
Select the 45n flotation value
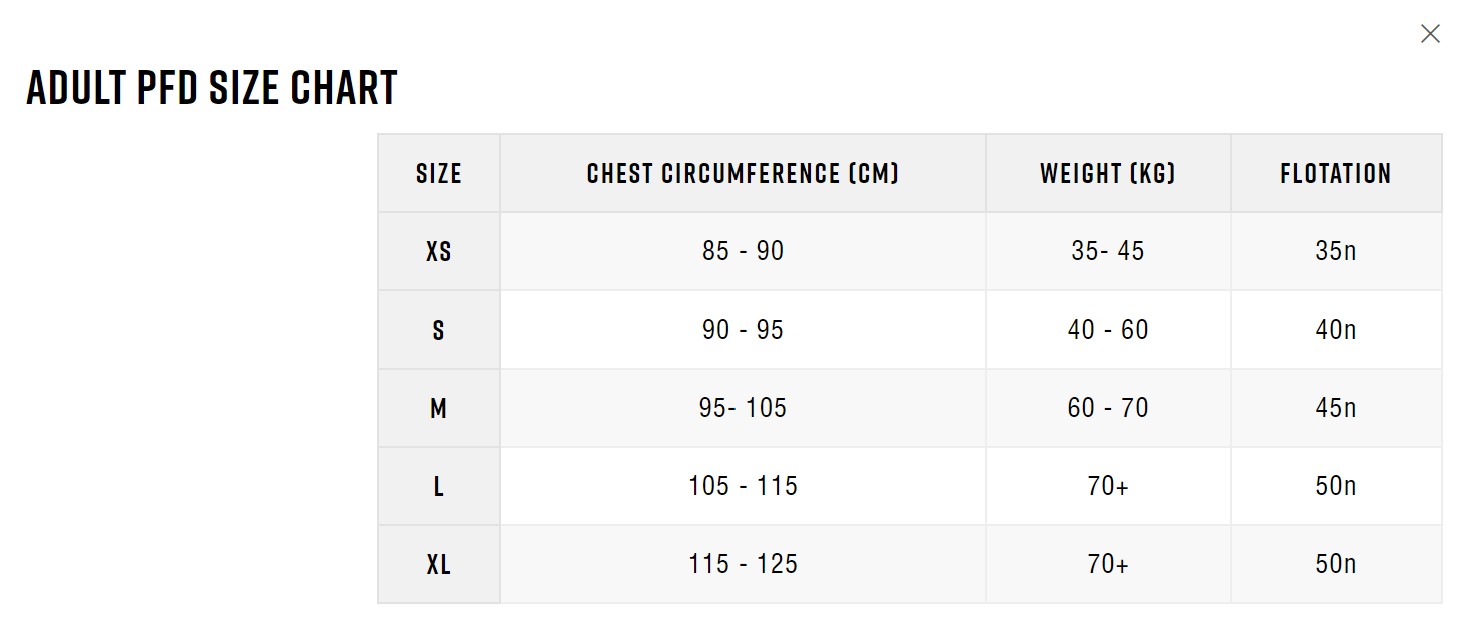click(x=1336, y=408)
